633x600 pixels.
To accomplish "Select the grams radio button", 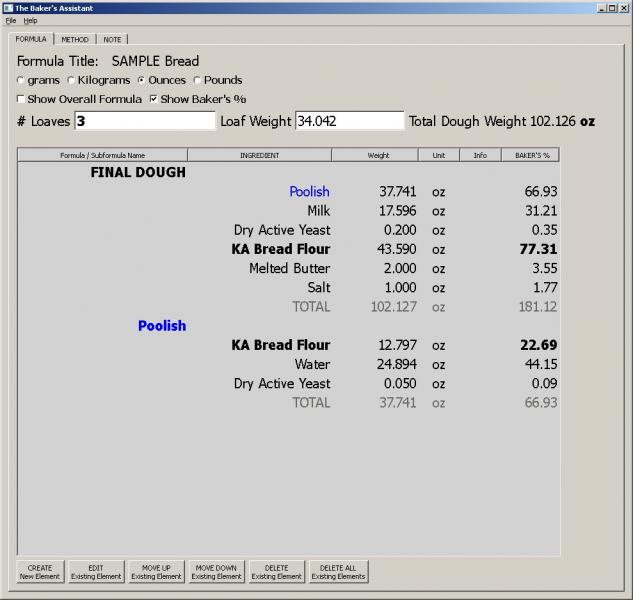I will coord(21,80).
